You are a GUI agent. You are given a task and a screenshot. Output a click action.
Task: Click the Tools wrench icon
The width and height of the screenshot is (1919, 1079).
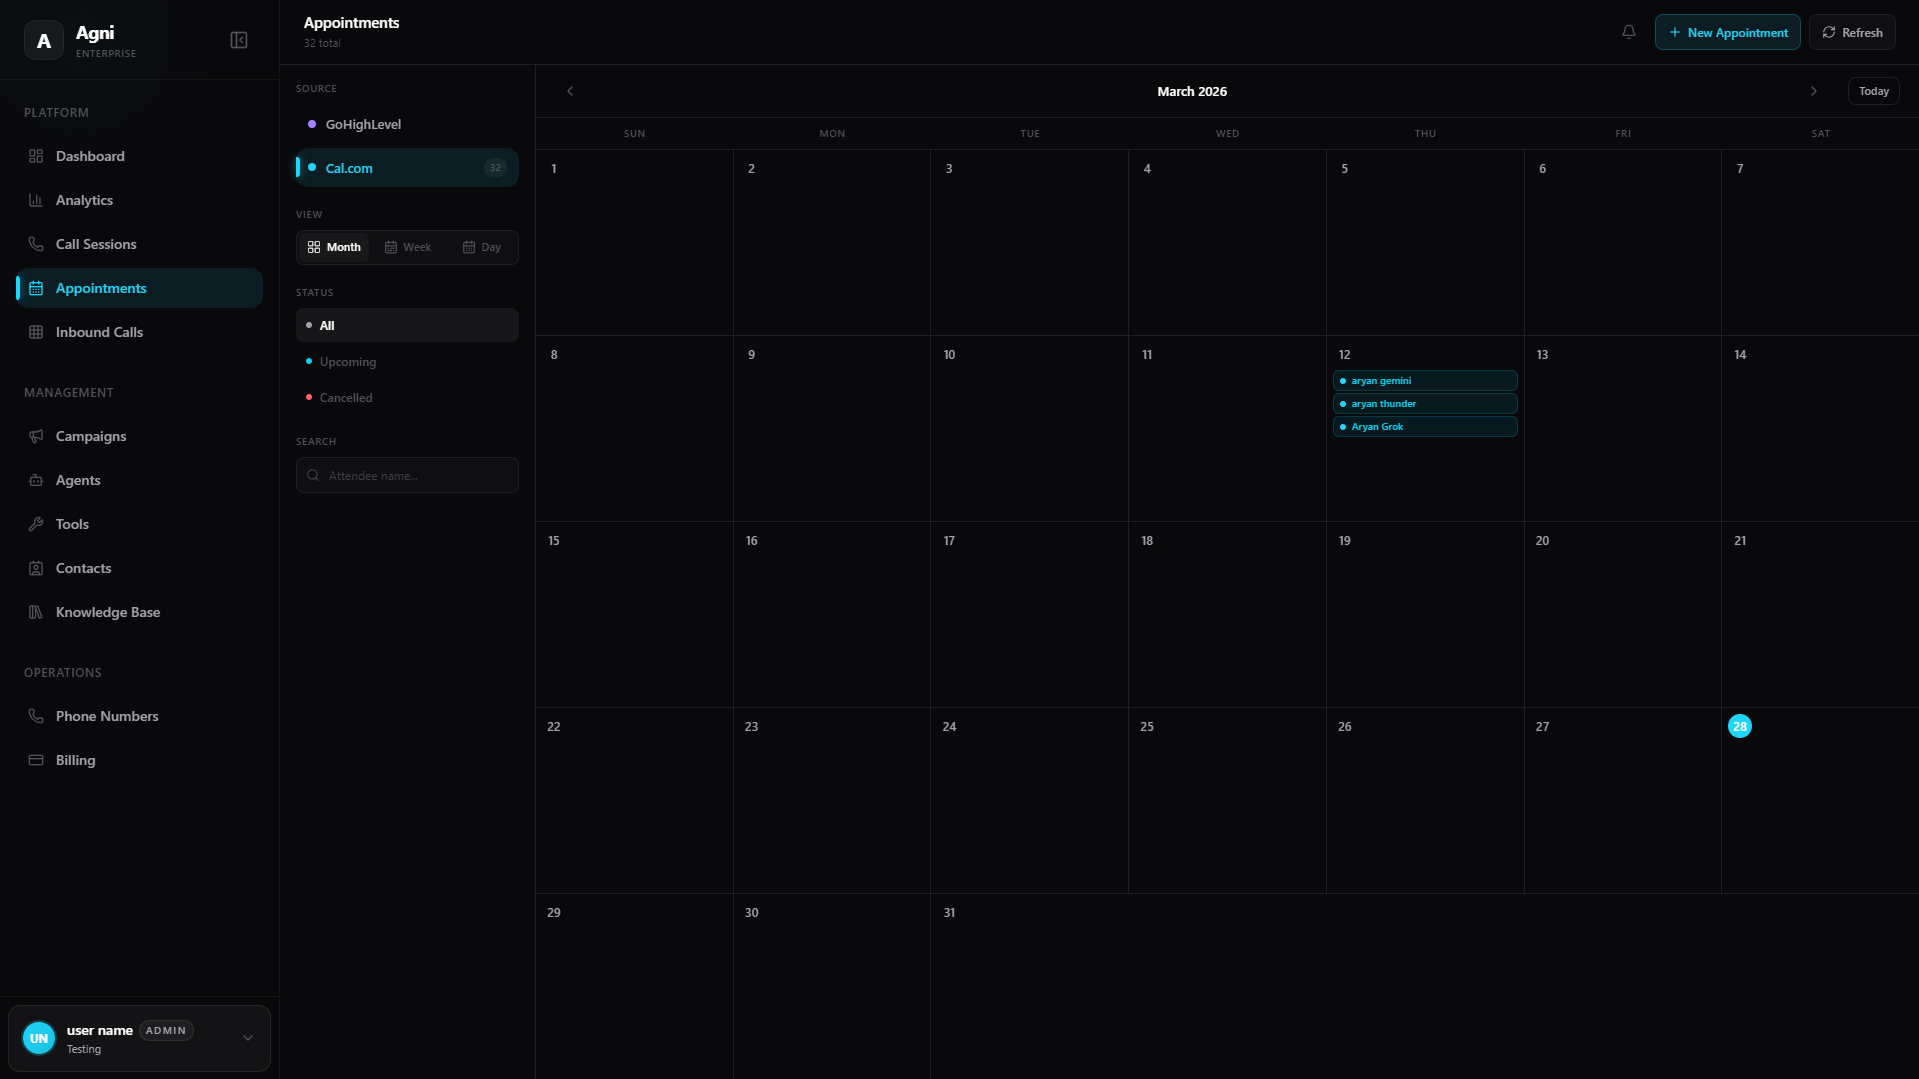36,524
